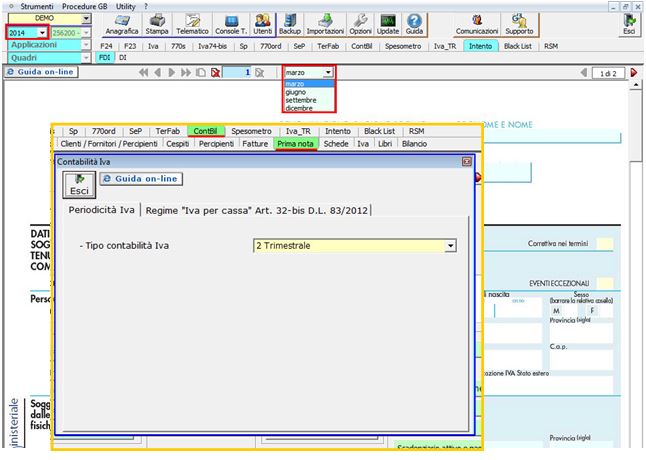This screenshot has height=460, width=646.
Task: Open Clienti / Fornitori / Percipienti tab
Action: pos(109,144)
